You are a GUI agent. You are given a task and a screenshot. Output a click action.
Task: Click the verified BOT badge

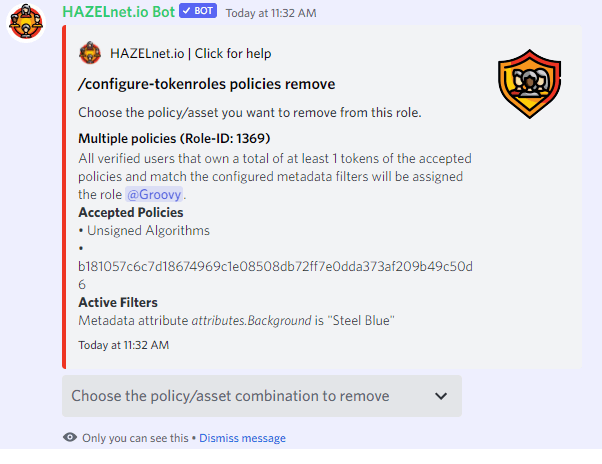[198, 11]
